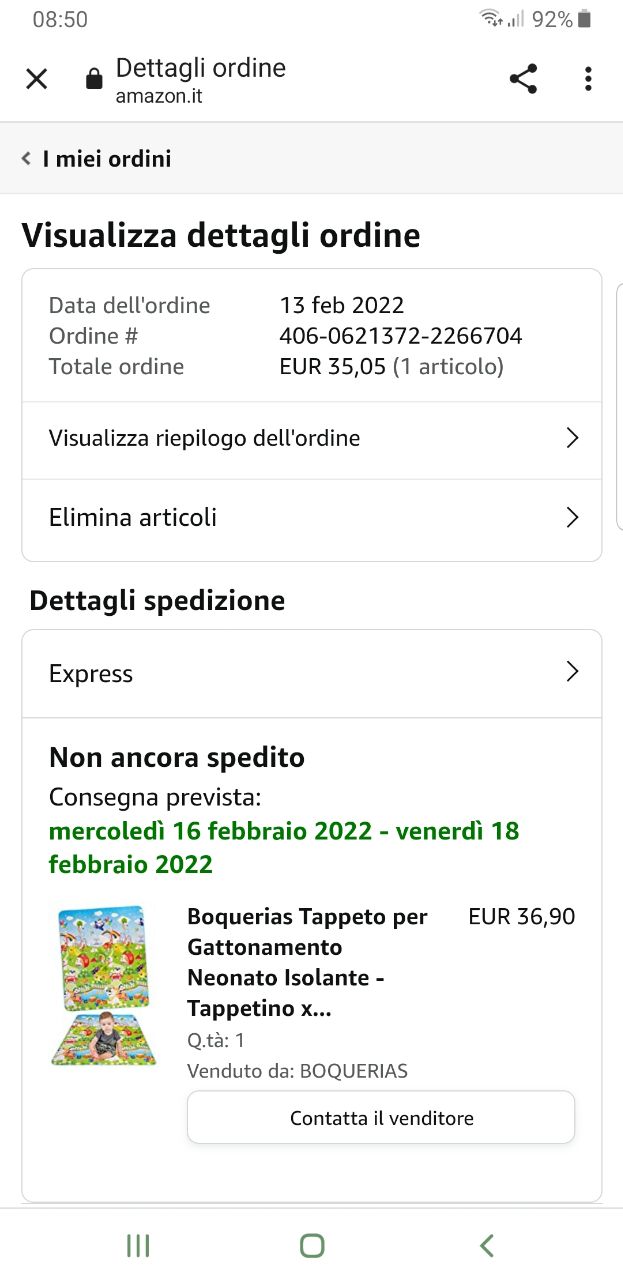Tap the play mat product thumbnail
This screenshot has height=1280, width=623.
pos(104,985)
